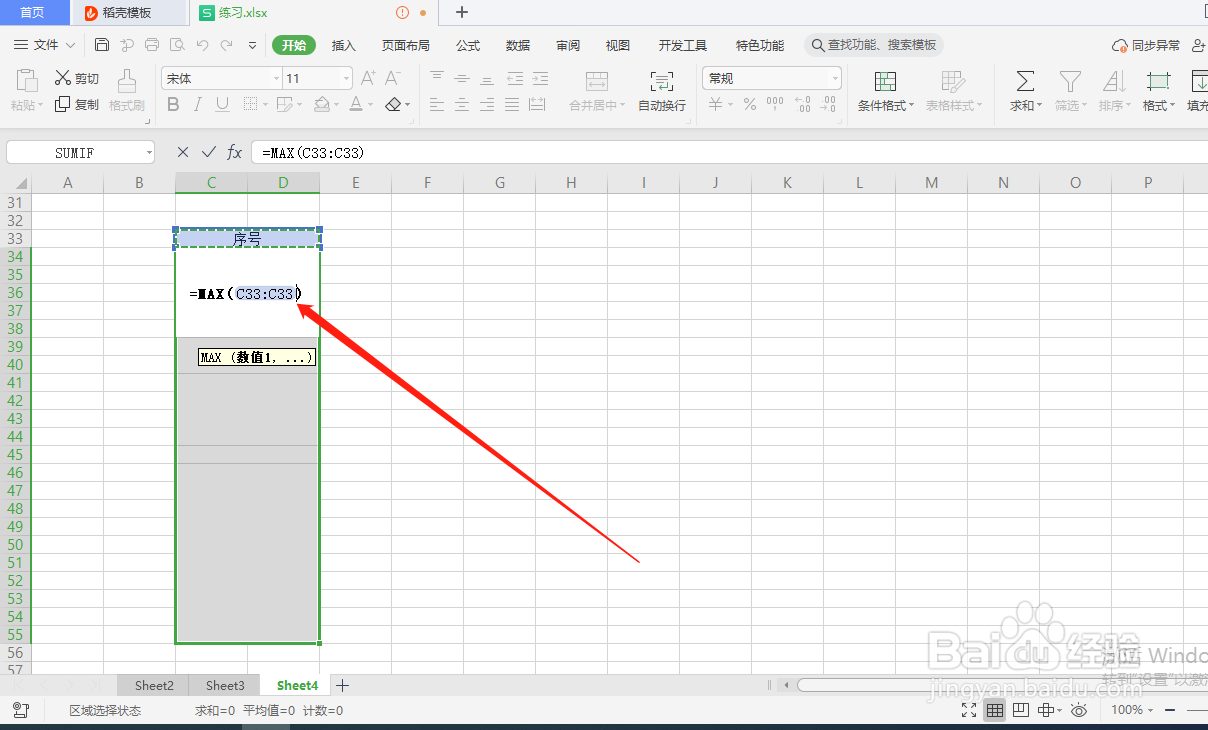Click the search functions box (查找功能)
Image resolution: width=1208 pixels, height=730 pixels.
coord(874,45)
